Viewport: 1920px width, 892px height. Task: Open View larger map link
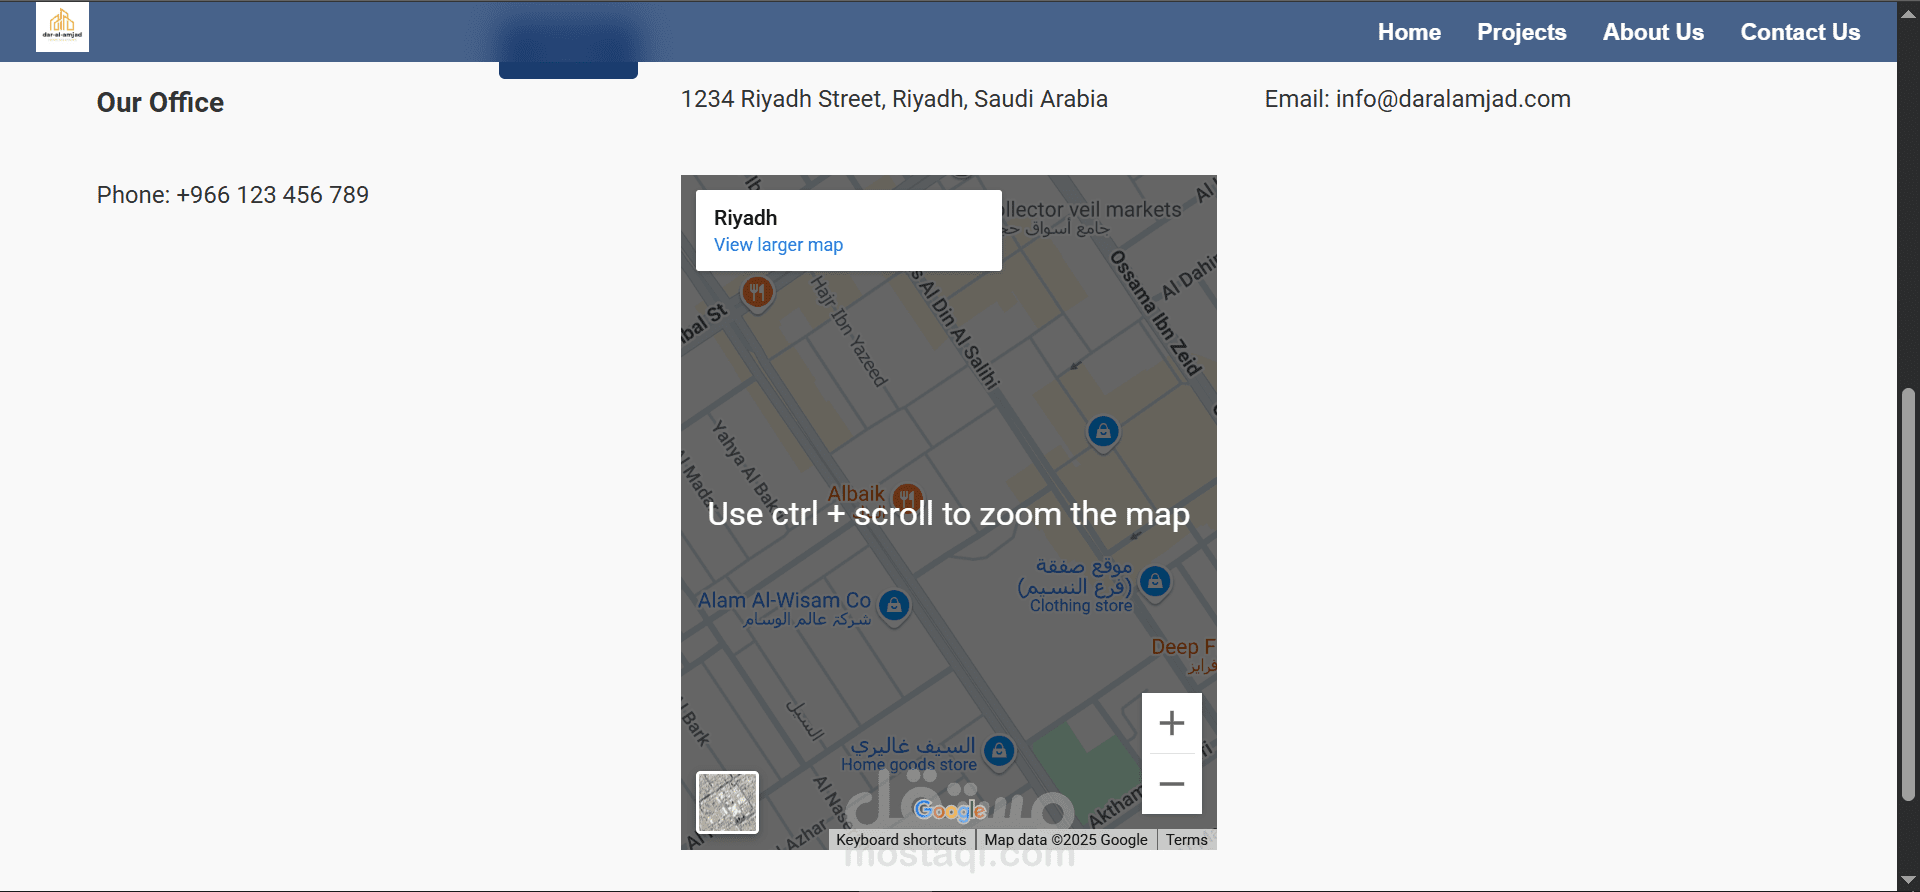(x=778, y=245)
